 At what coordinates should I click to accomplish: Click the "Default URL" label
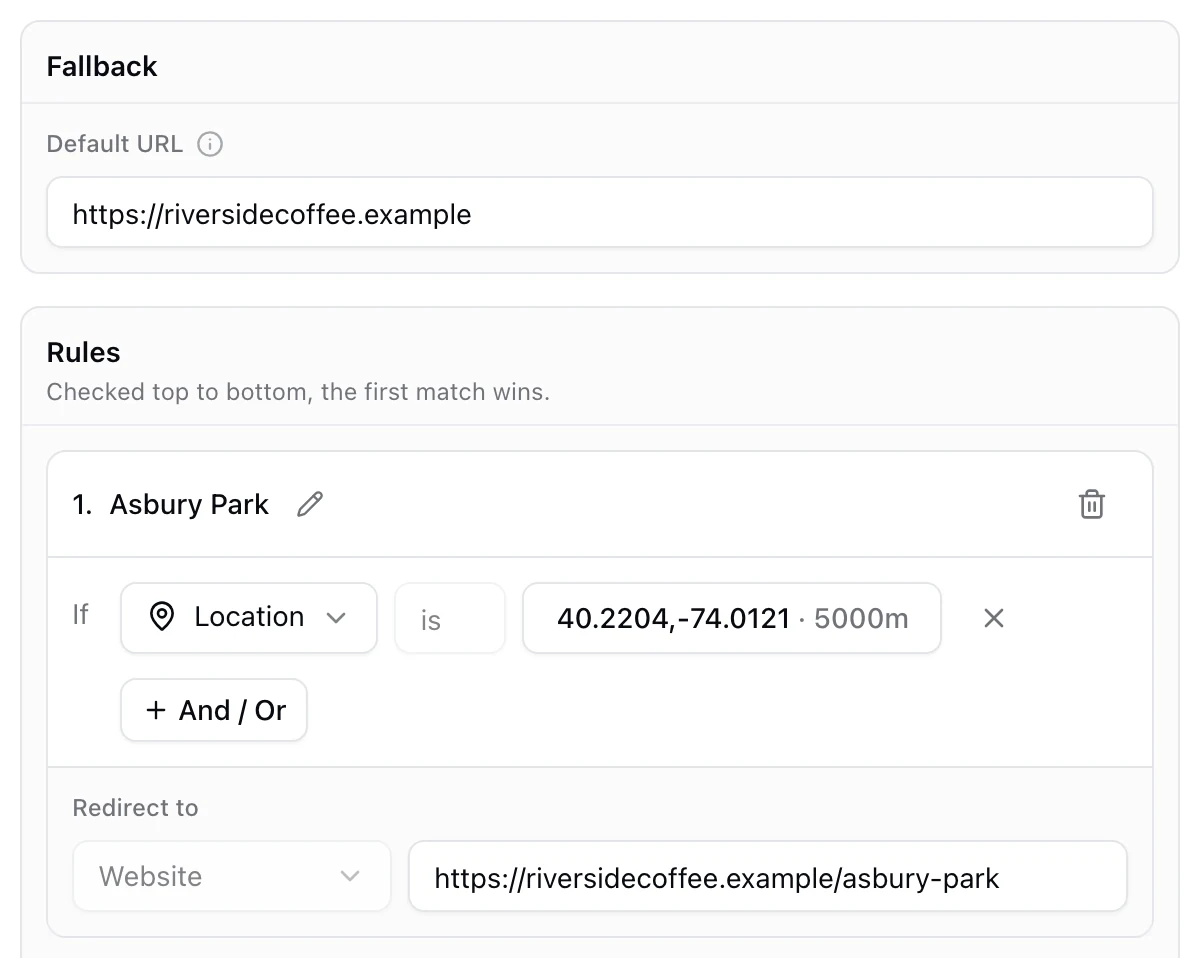(115, 144)
